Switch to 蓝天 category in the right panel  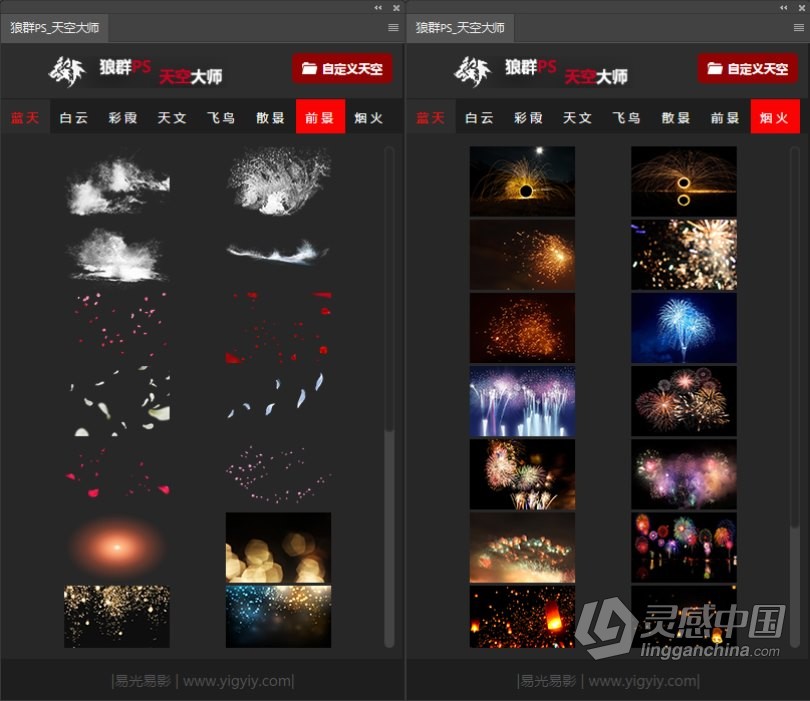click(x=431, y=117)
